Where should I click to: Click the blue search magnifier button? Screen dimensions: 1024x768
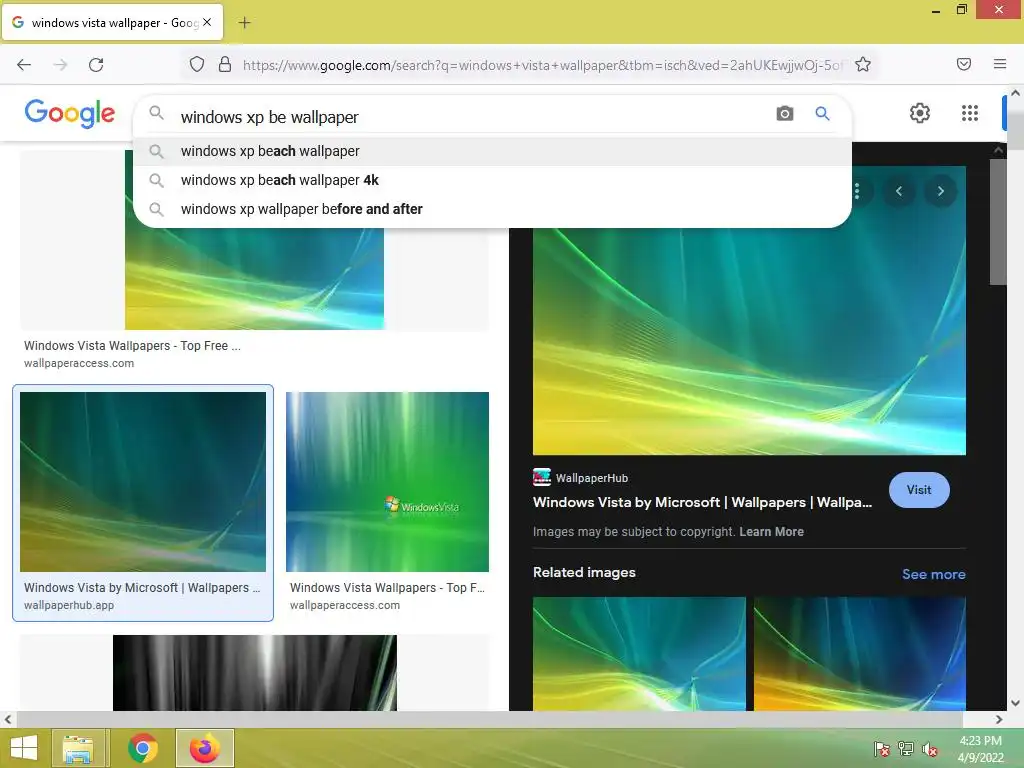pyautogui.click(x=822, y=114)
